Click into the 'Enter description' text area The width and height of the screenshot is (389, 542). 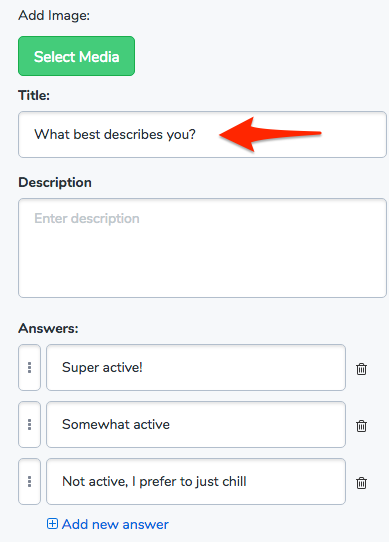pyautogui.click(x=202, y=248)
